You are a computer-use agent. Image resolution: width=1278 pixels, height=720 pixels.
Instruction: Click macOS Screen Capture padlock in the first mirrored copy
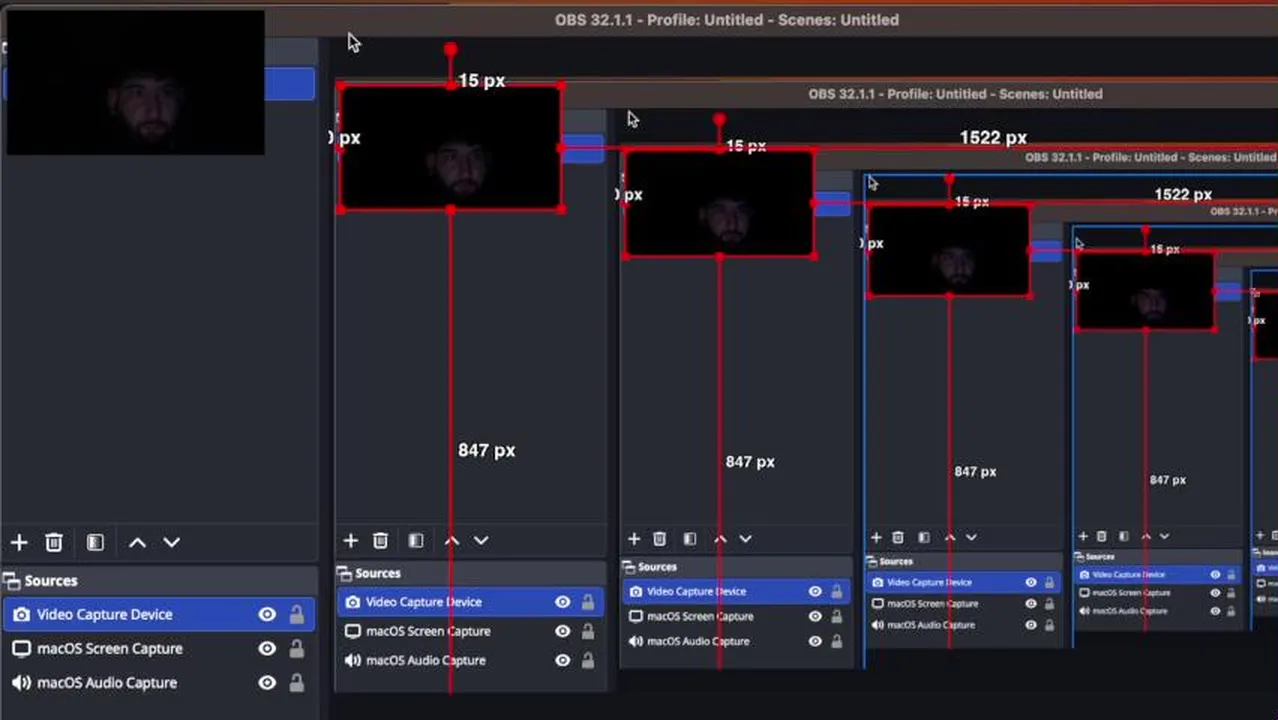click(588, 631)
